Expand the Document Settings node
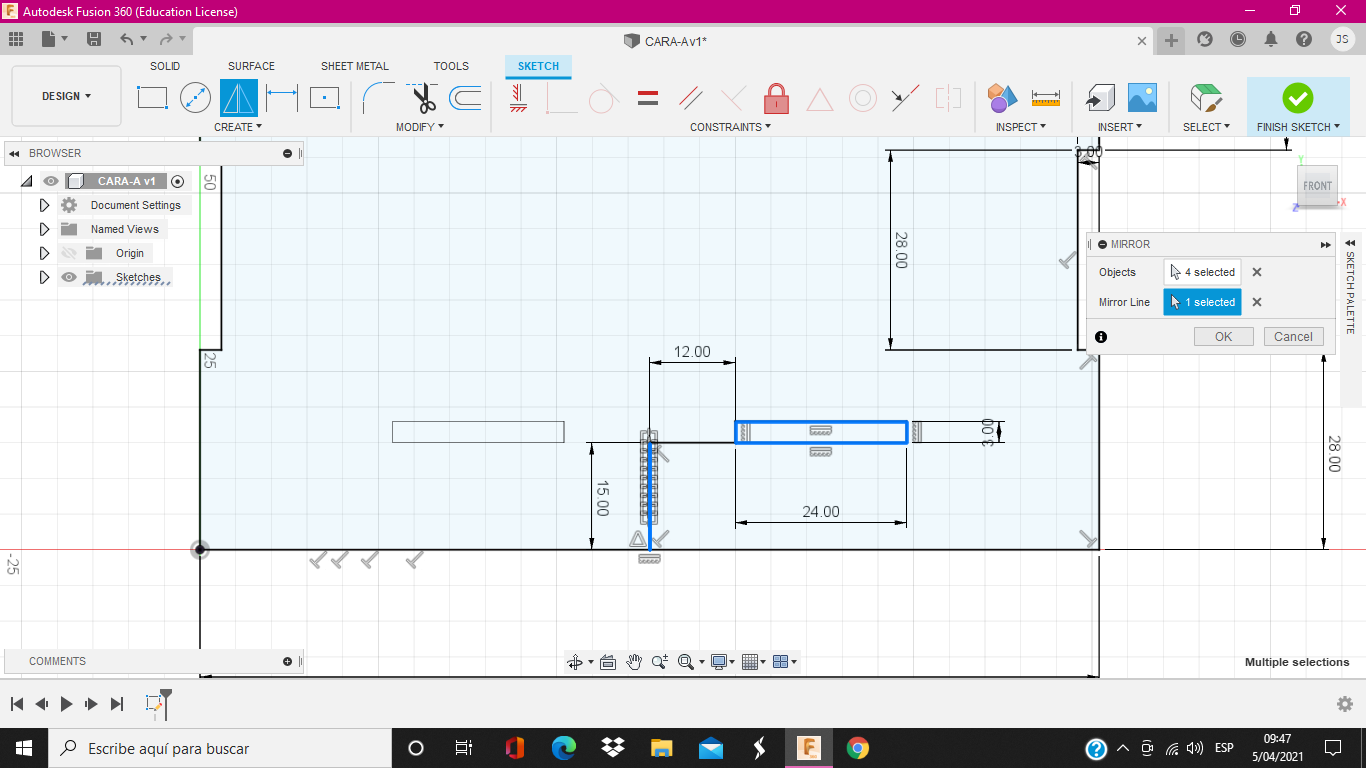Image resolution: width=1366 pixels, height=768 pixels. coord(44,205)
